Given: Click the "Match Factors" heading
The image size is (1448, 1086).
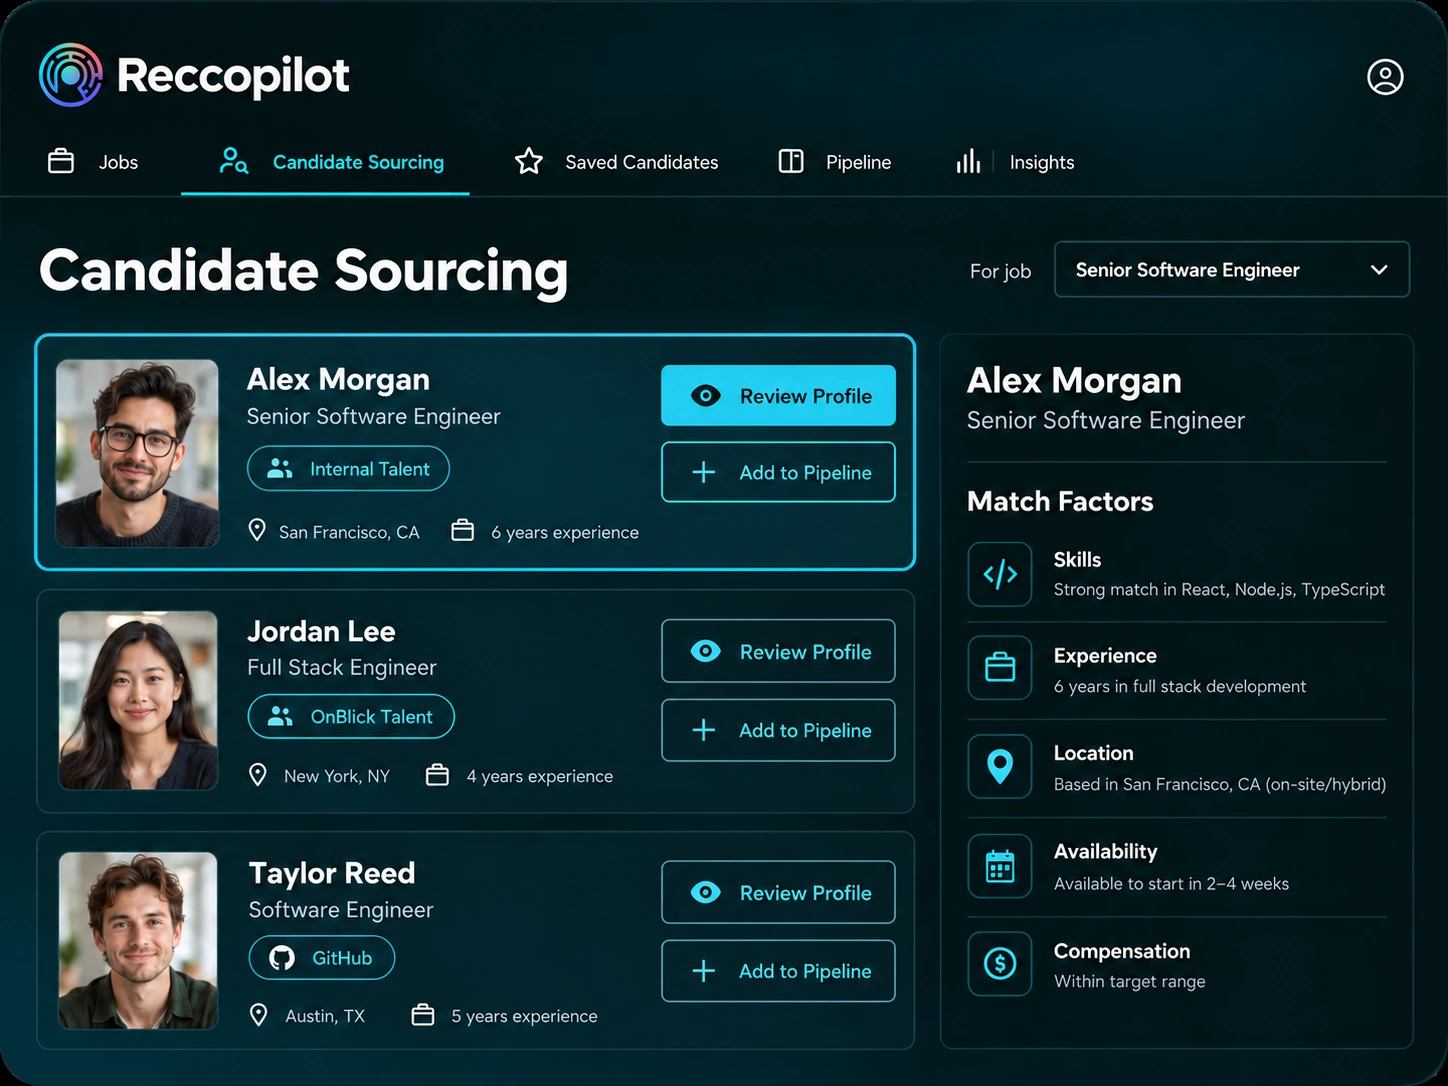Looking at the screenshot, I should pyautogui.click(x=1060, y=501).
